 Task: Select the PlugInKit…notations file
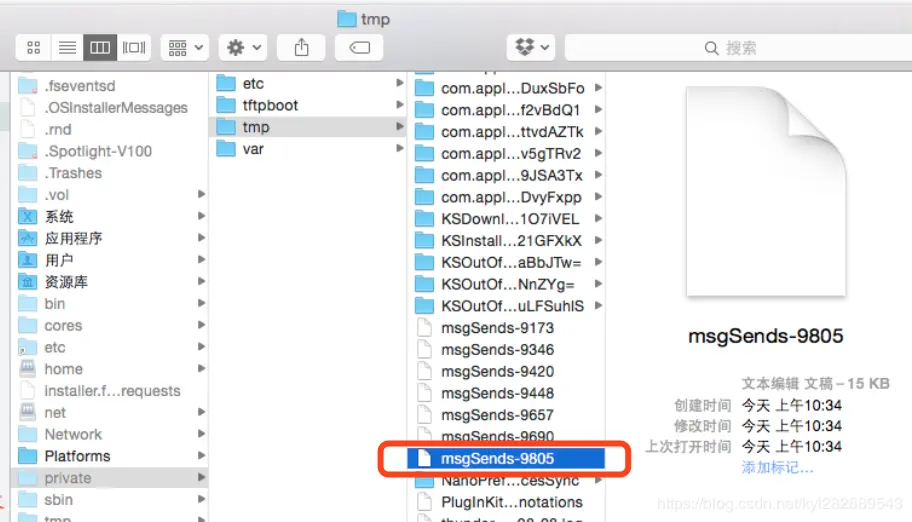(x=507, y=502)
